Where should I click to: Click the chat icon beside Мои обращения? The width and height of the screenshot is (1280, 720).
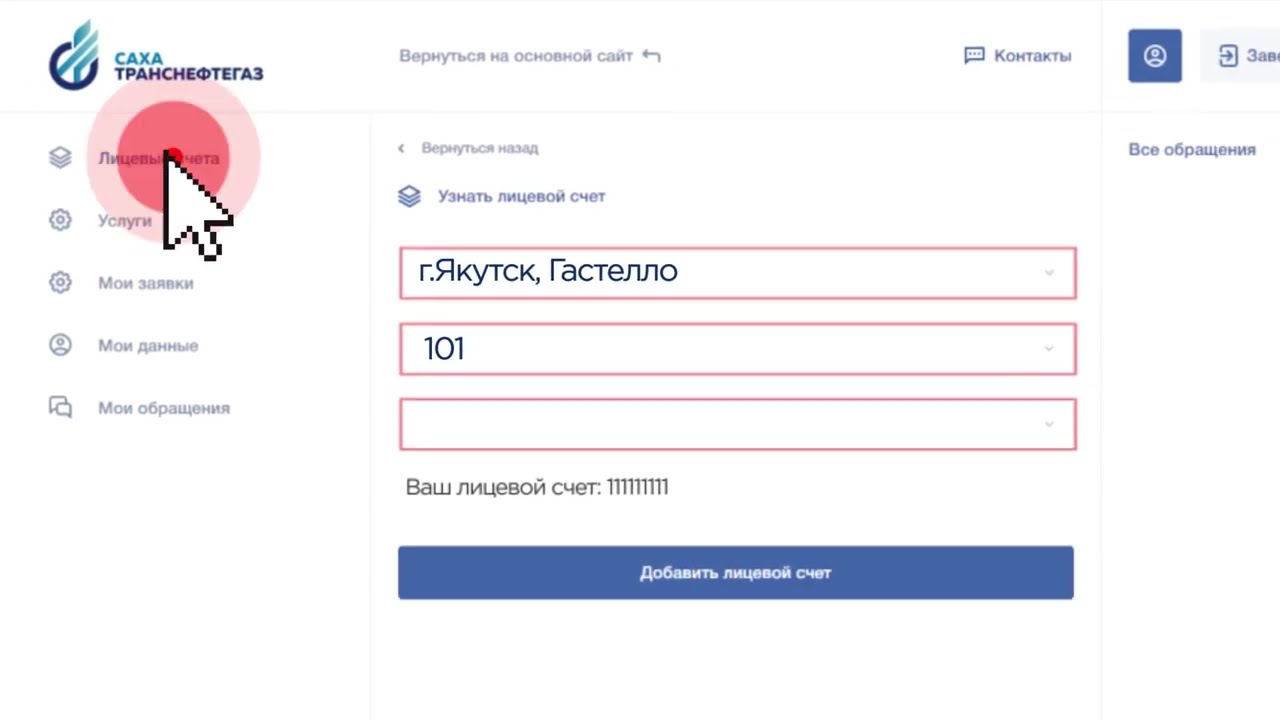[60, 408]
